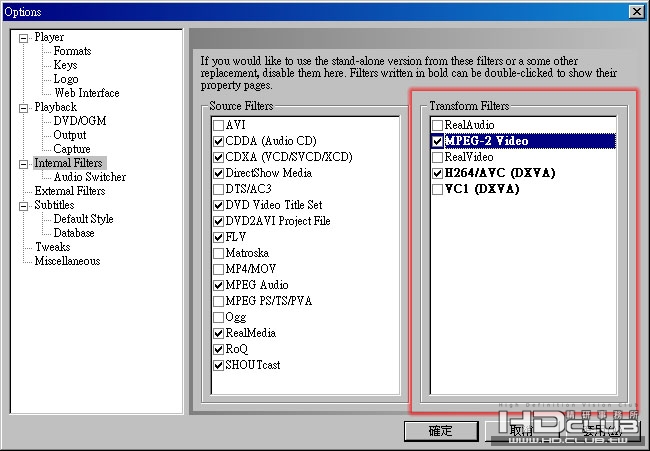This screenshot has height=451, width=650.
Task: Enable the Matroska source filter
Action: [218, 253]
